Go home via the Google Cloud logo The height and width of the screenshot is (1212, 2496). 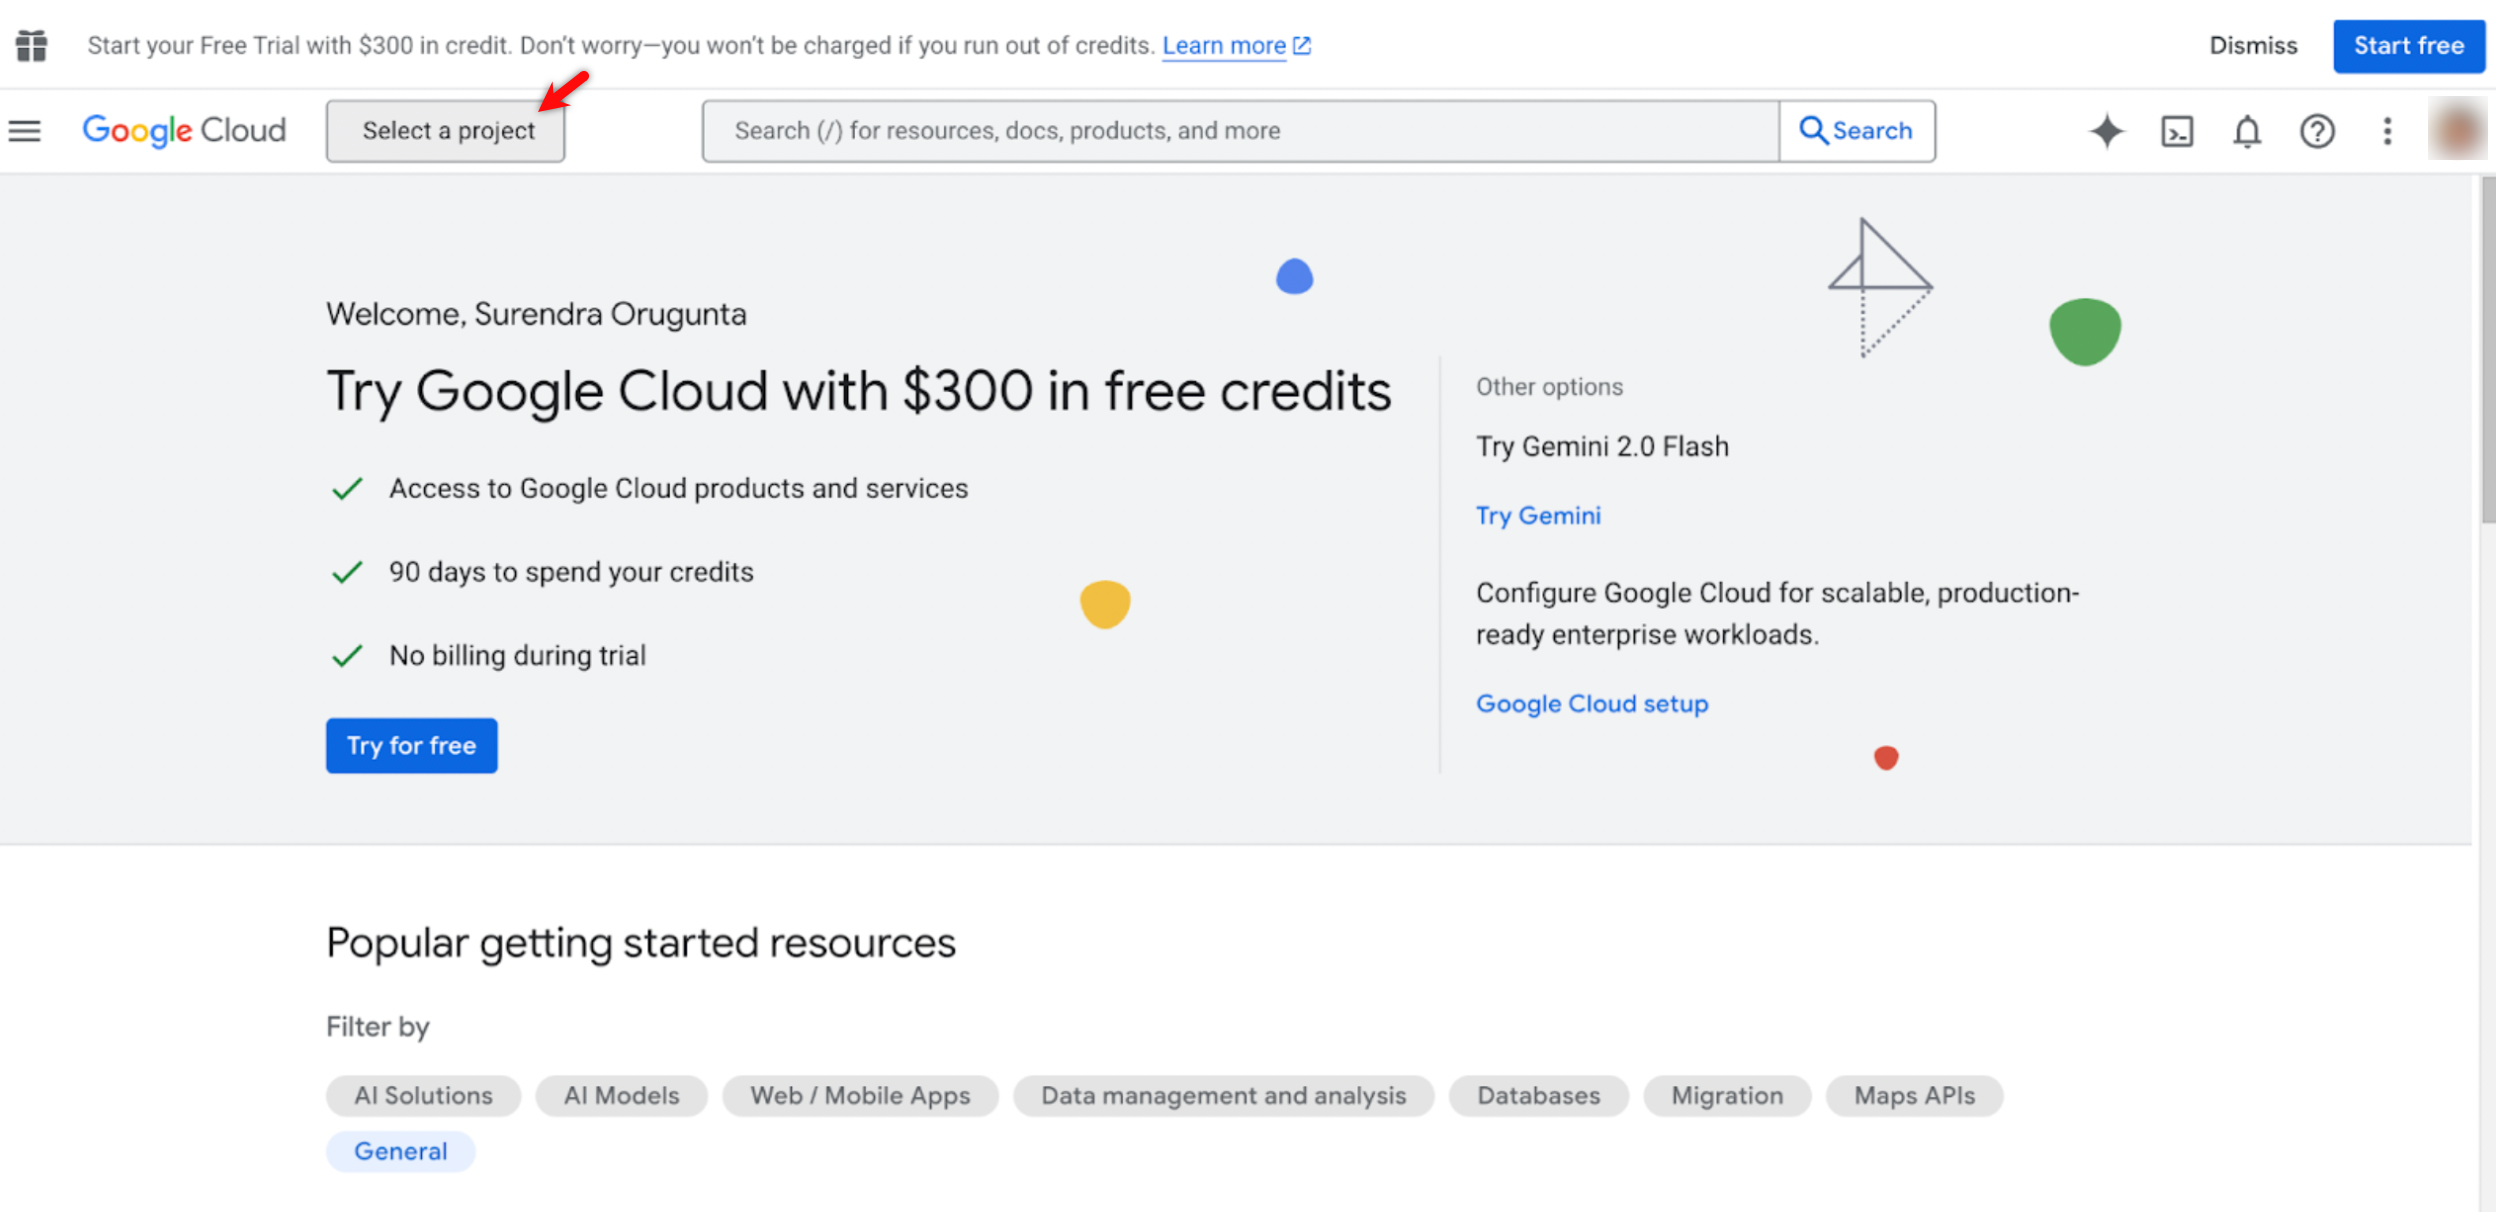[x=184, y=130]
